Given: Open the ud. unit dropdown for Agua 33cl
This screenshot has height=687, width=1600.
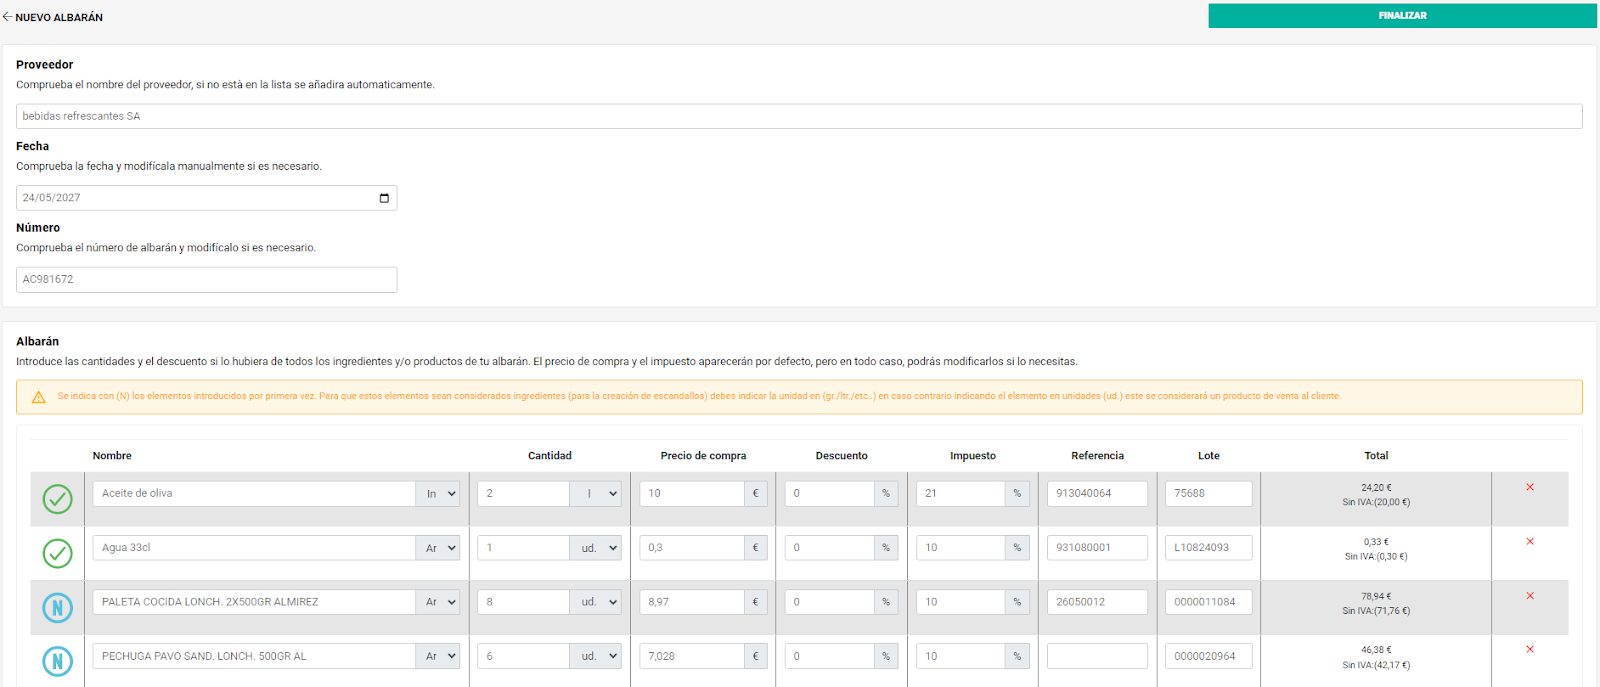Looking at the screenshot, I should pos(596,548).
